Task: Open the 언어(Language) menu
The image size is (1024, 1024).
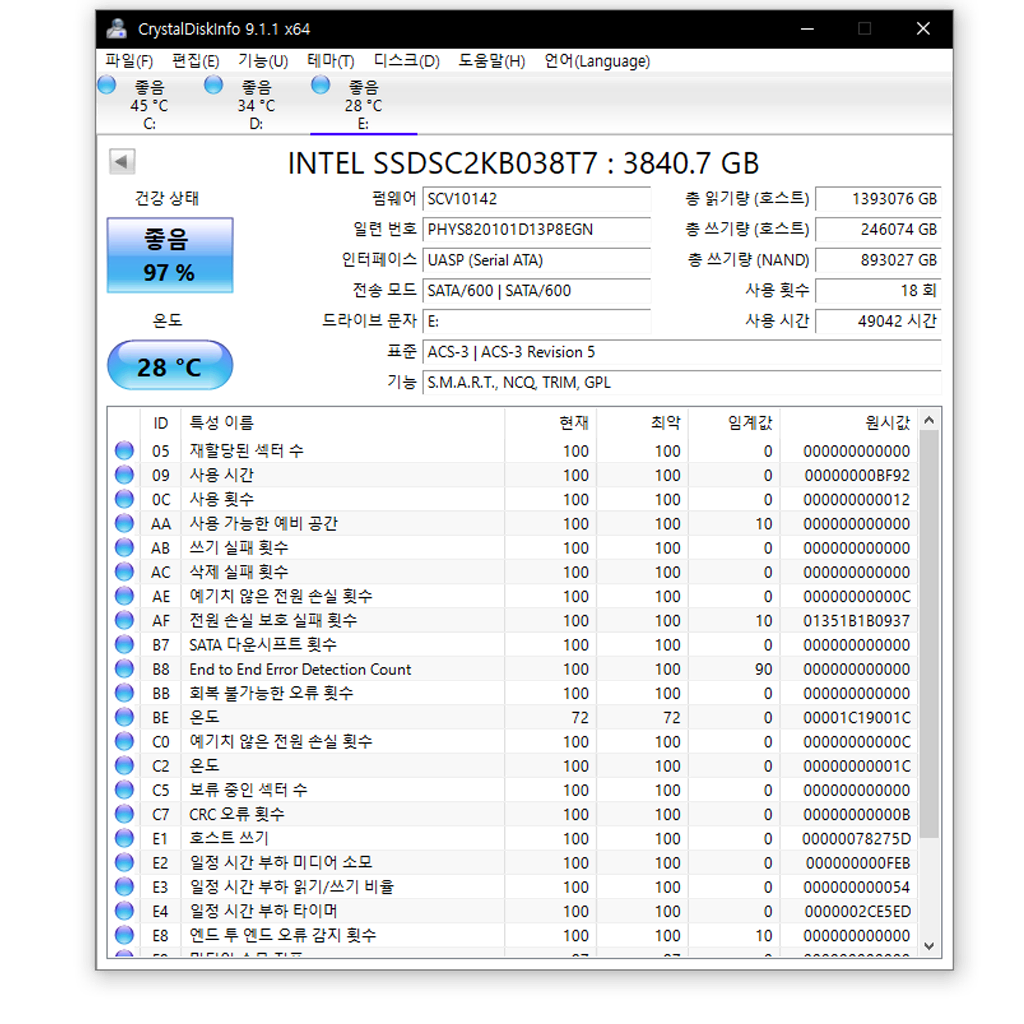Action: 597,61
